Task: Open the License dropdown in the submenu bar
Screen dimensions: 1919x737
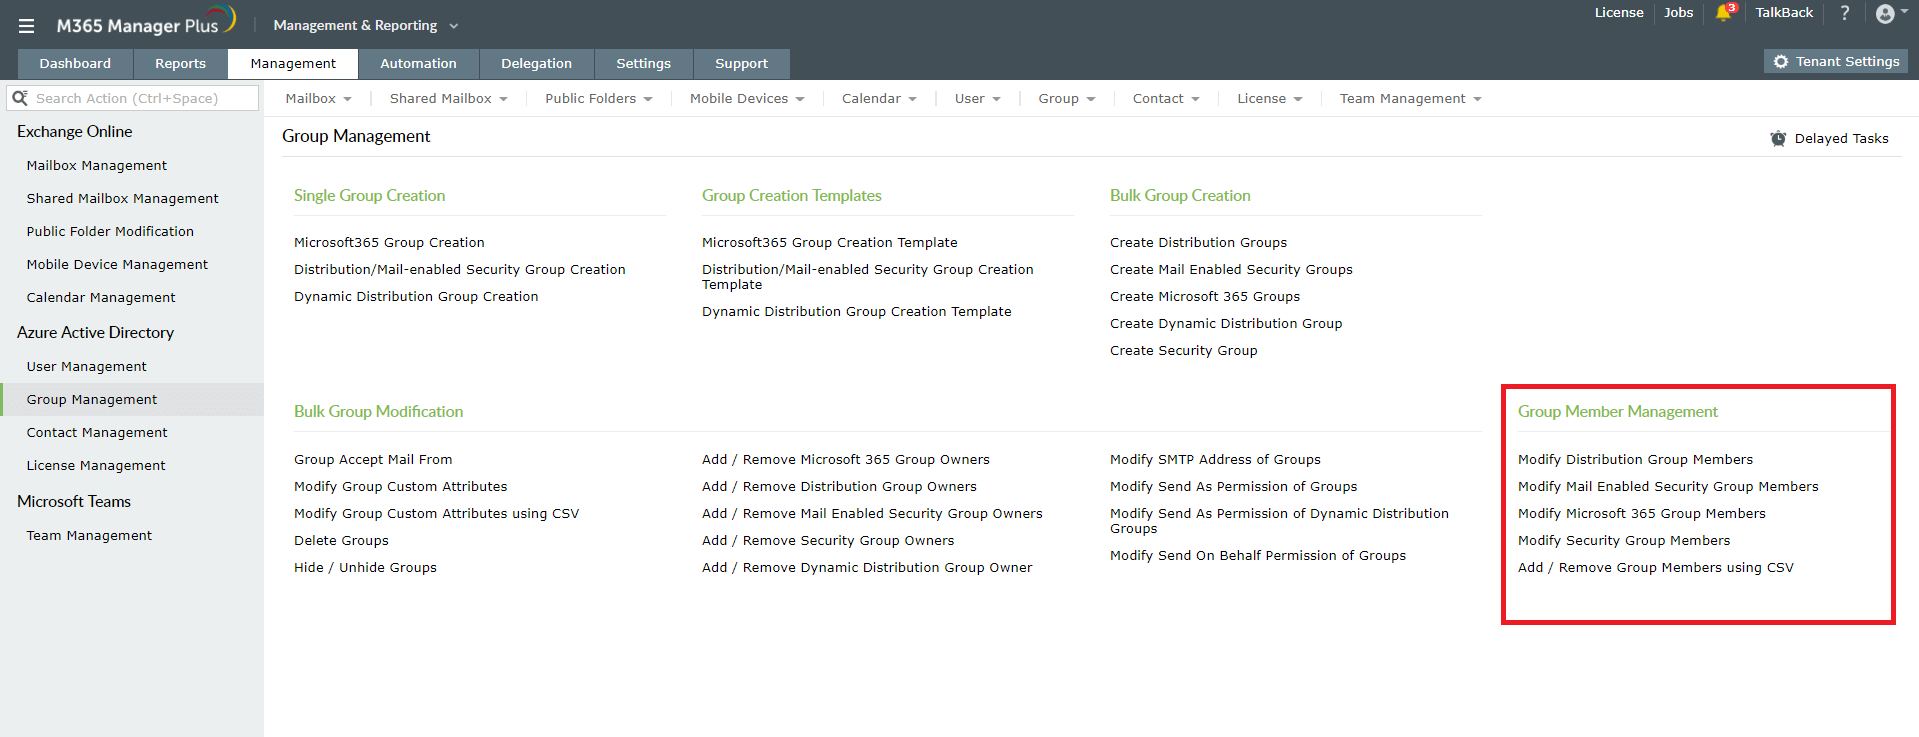Action: pos(1270,98)
